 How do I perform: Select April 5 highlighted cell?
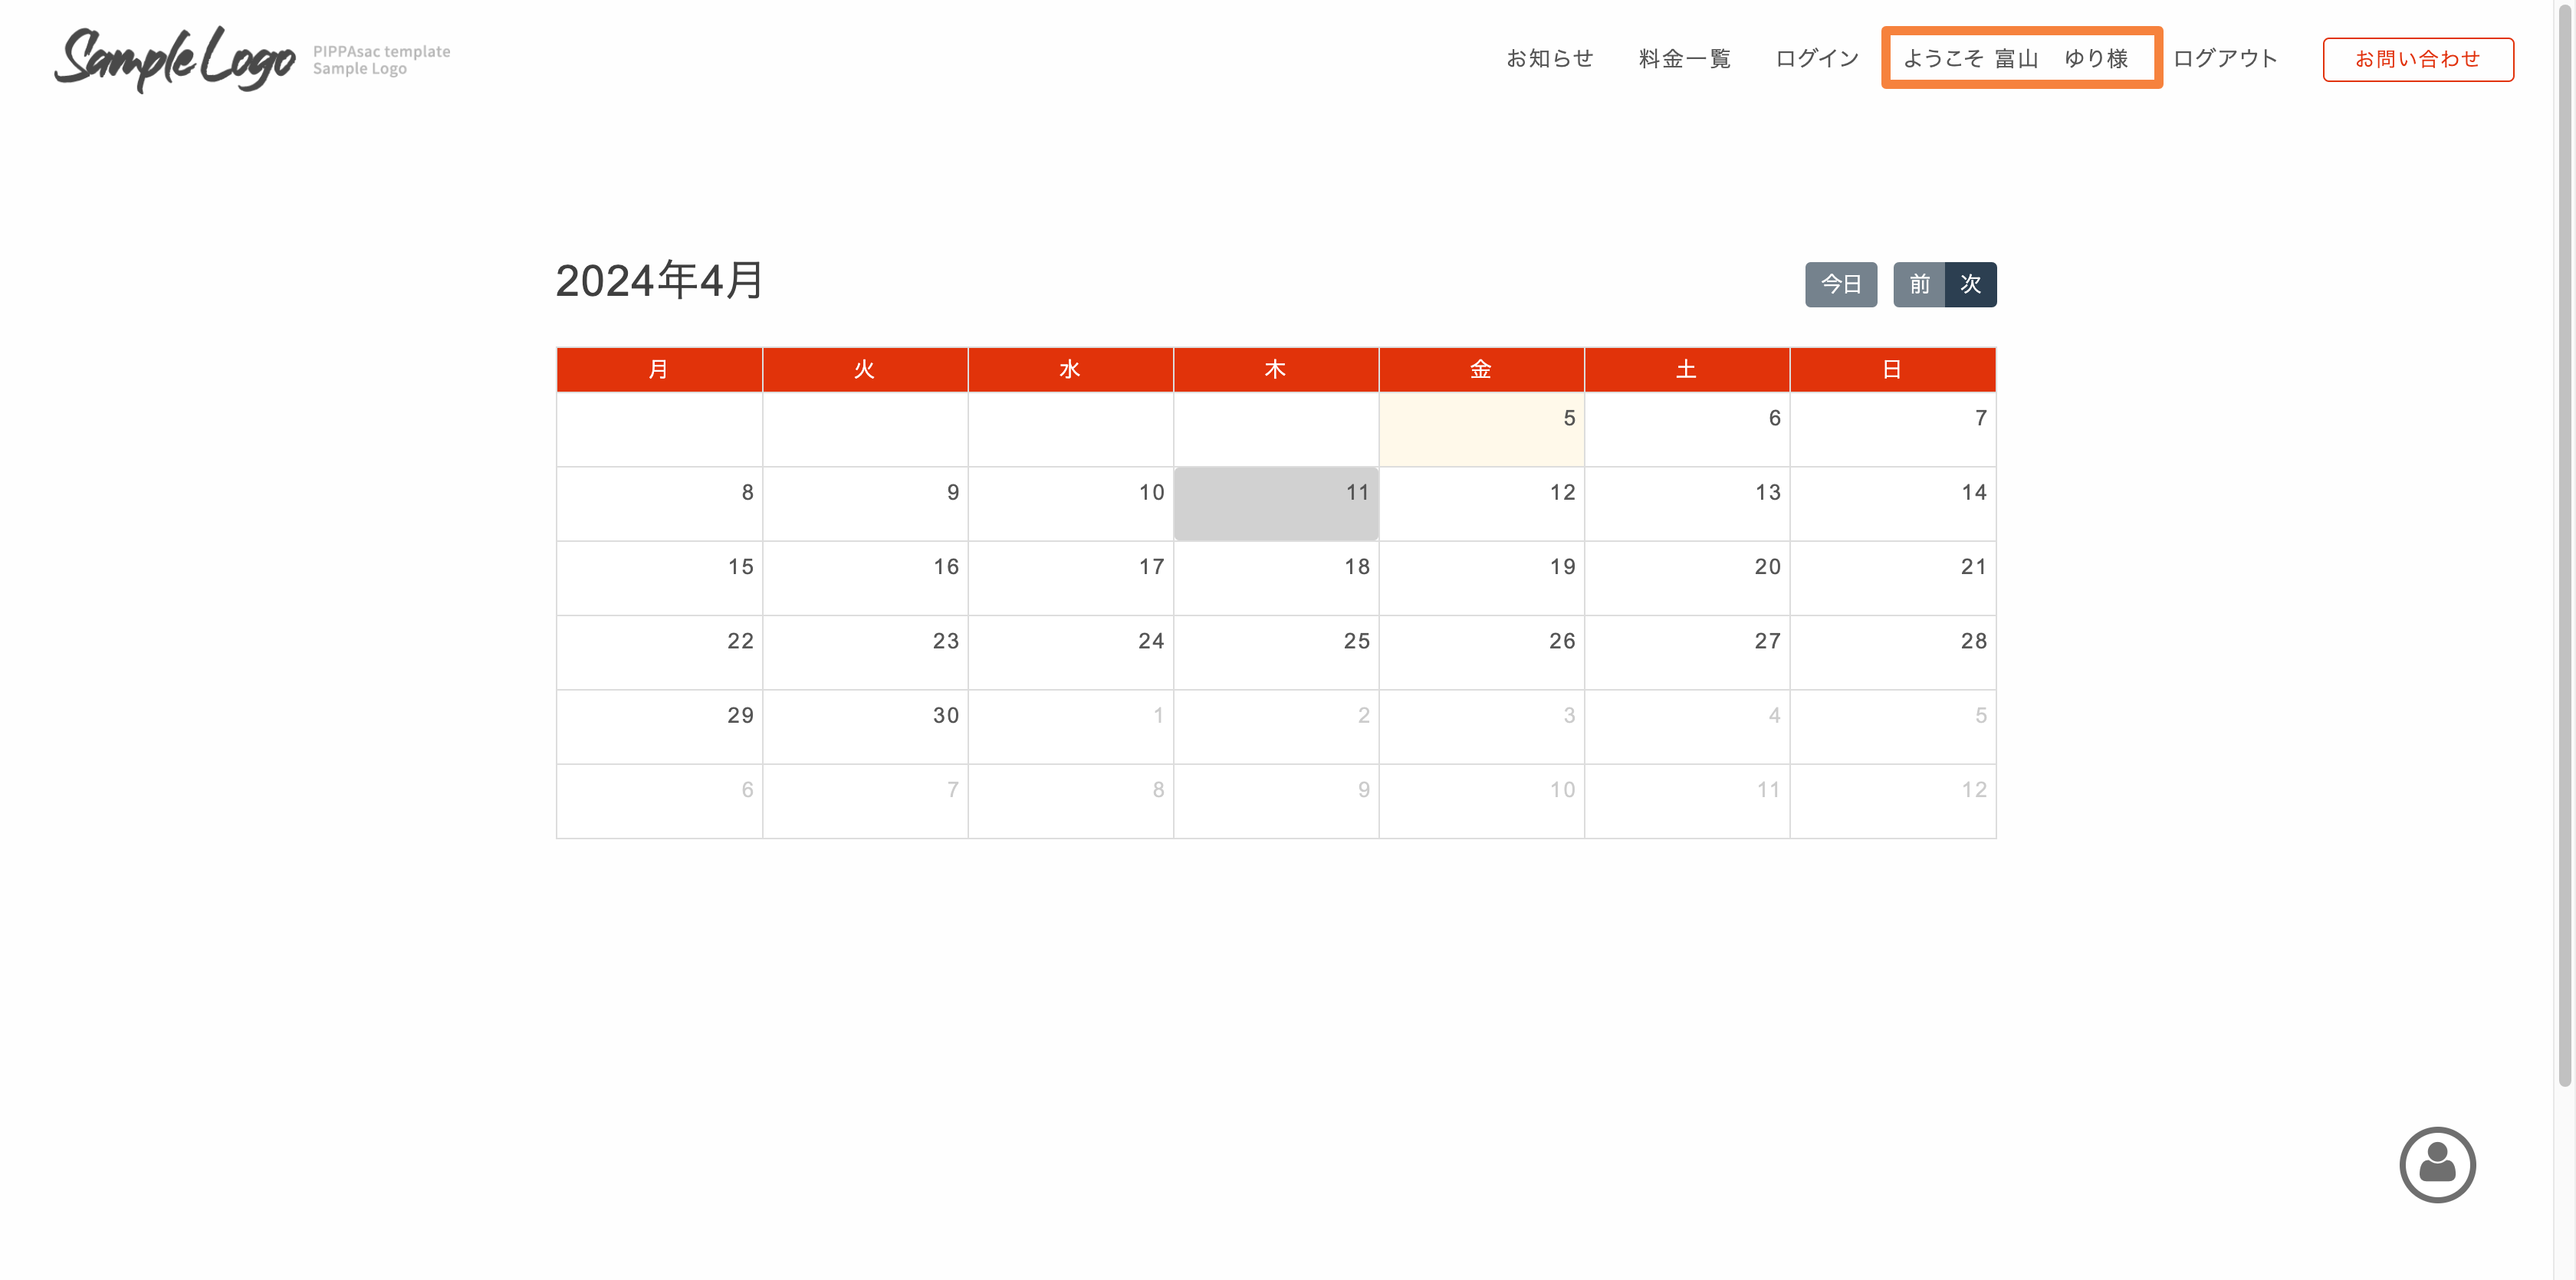[1480, 429]
